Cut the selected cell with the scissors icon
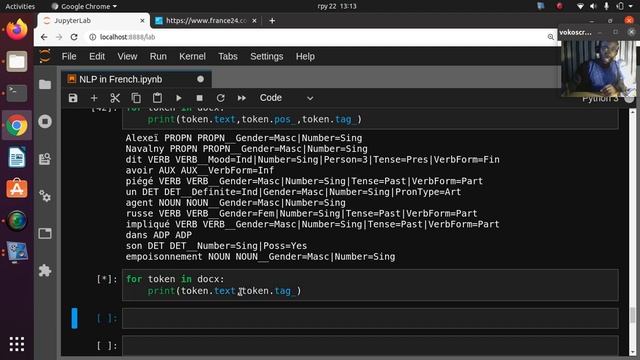The image size is (640, 360). 115,98
